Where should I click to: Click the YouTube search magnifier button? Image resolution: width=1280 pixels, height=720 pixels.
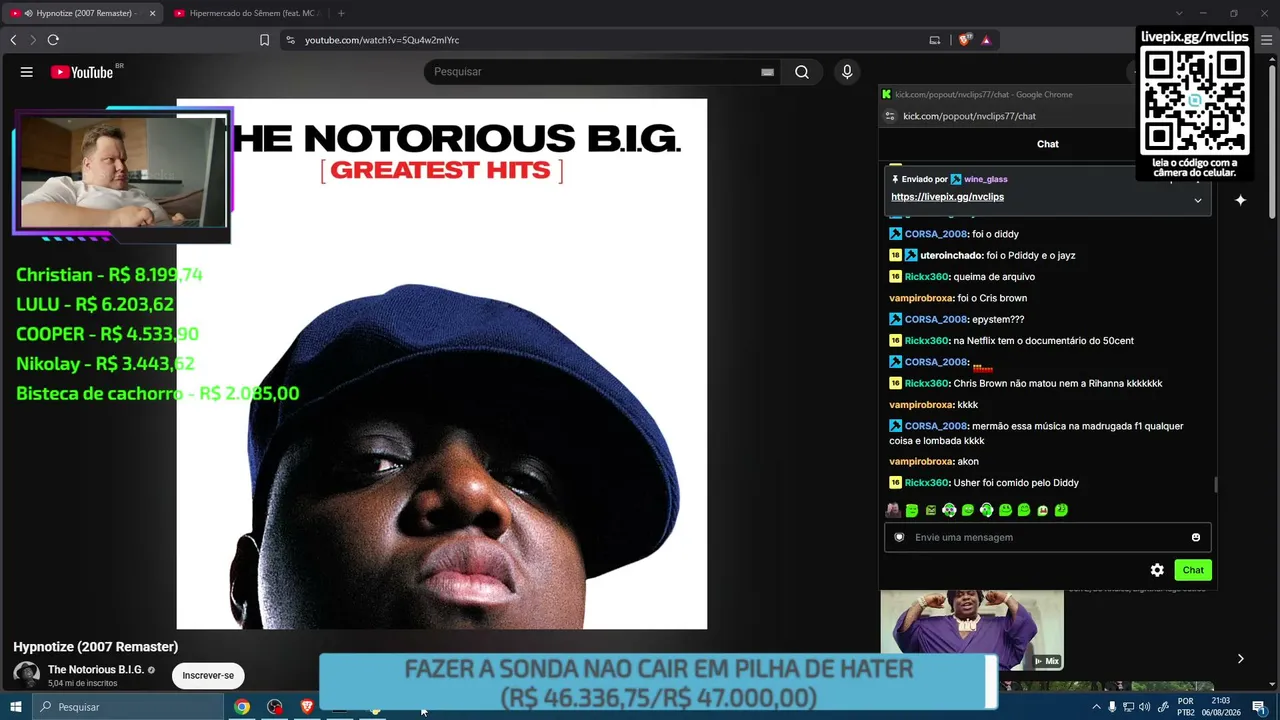[x=802, y=72]
